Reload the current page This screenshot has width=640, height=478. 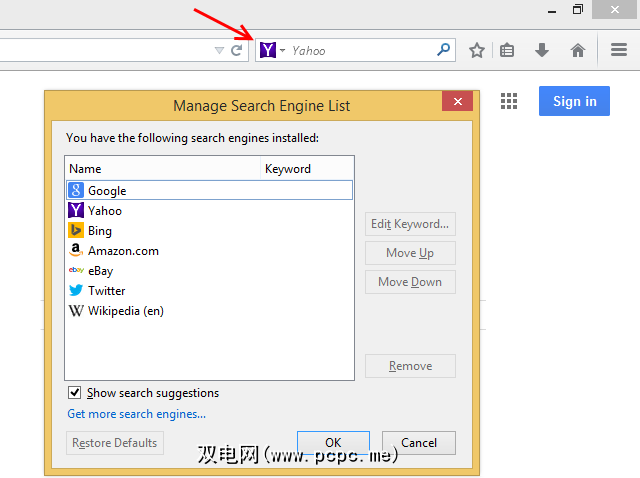(236, 51)
